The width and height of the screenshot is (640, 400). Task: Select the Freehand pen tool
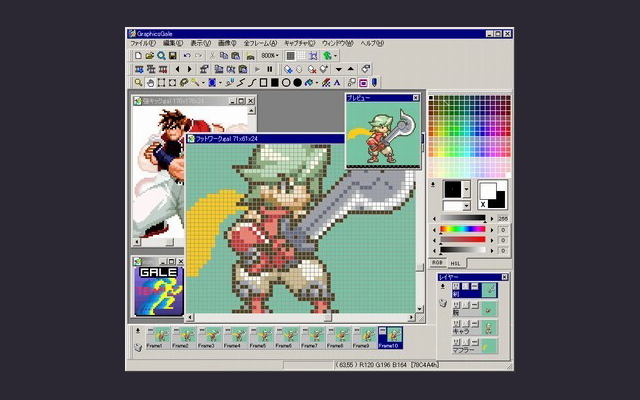(229, 83)
